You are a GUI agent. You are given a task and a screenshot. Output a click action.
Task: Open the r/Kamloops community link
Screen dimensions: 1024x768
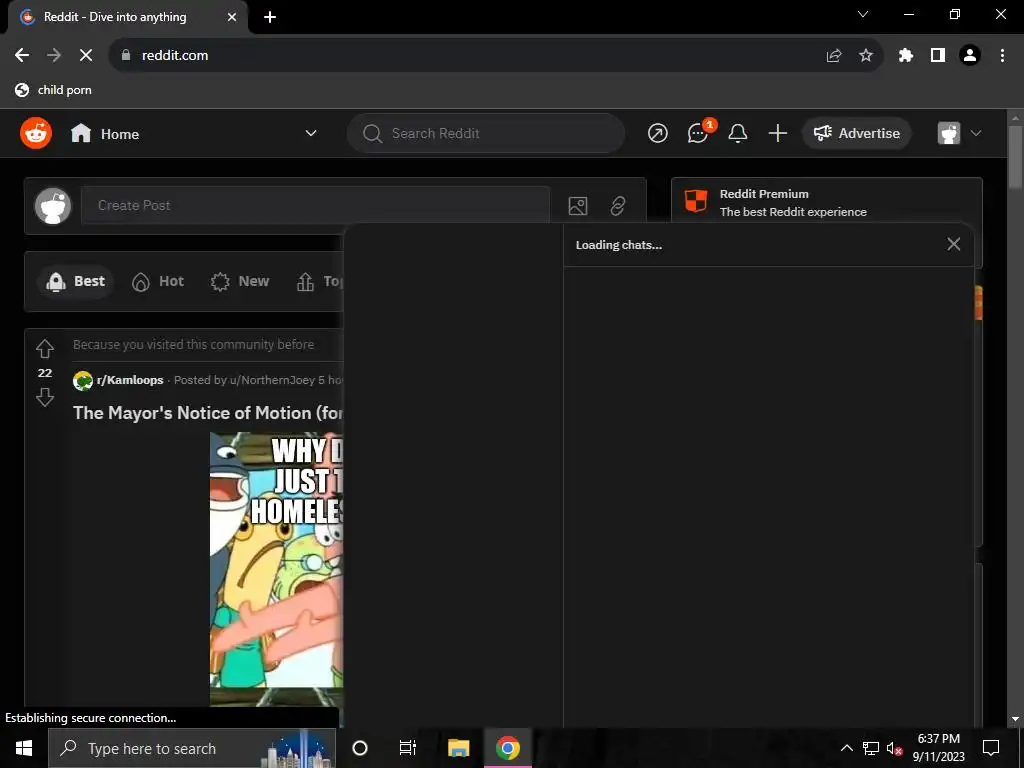tap(130, 380)
